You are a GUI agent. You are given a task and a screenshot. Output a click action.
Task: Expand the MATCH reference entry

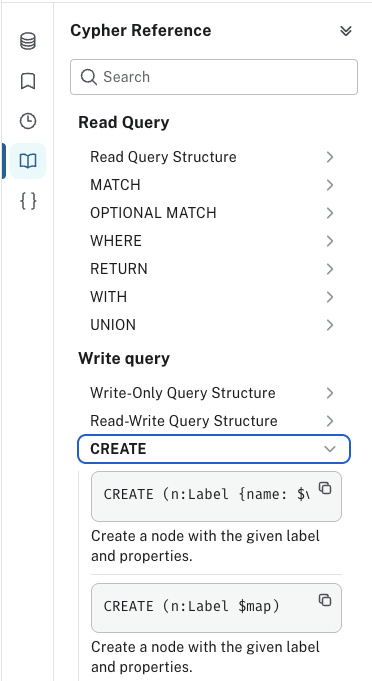pos(214,185)
